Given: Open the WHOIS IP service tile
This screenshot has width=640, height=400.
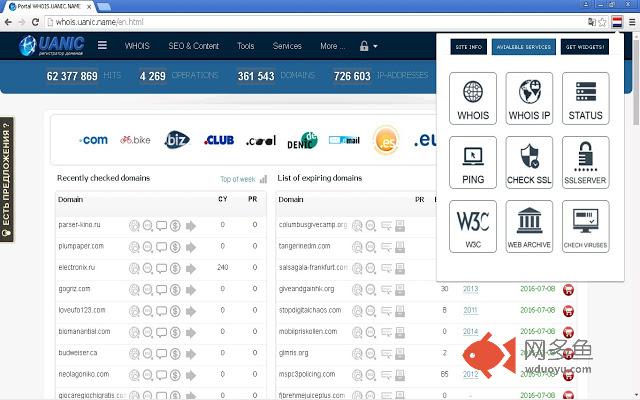Looking at the screenshot, I should [x=529, y=98].
